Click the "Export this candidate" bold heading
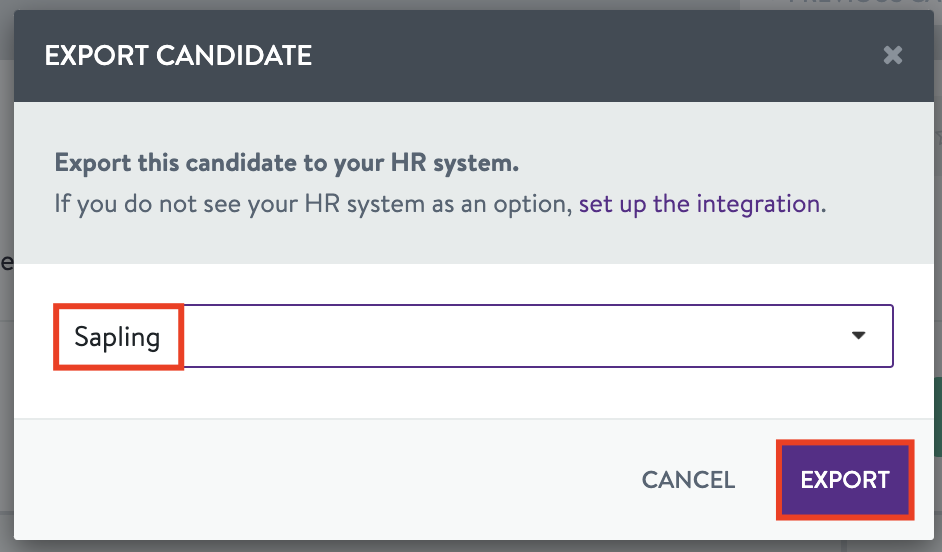The image size is (942, 552). pos(286,163)
